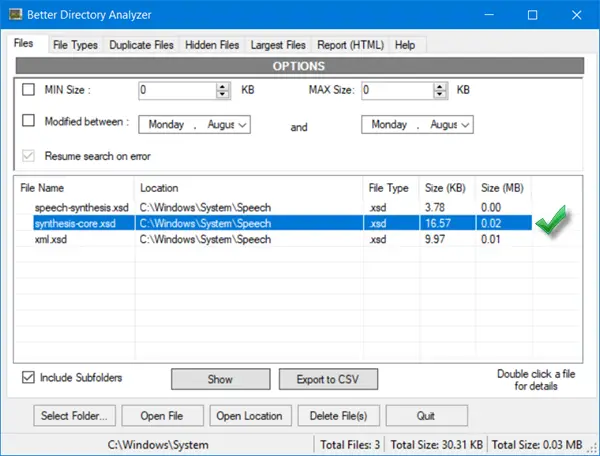
Task: Click the Export to CSV button
Action: [x=328, y=379]
